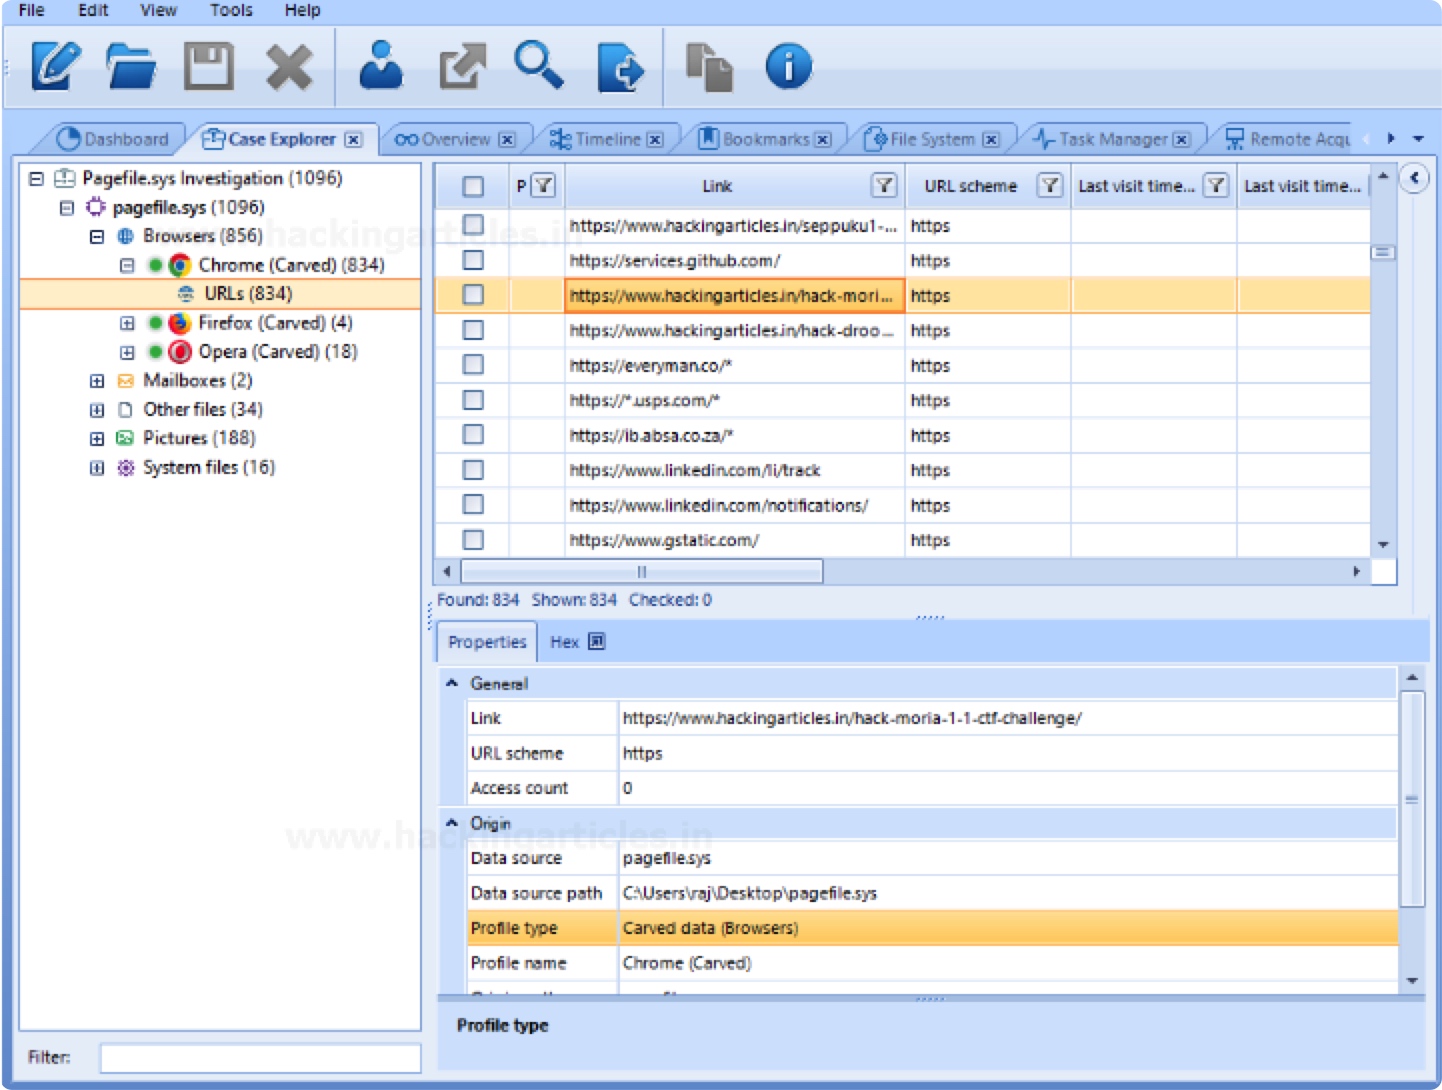Check the services.github.com row
Viewport: 1442px width, 1090px height.
coord(473,260)
